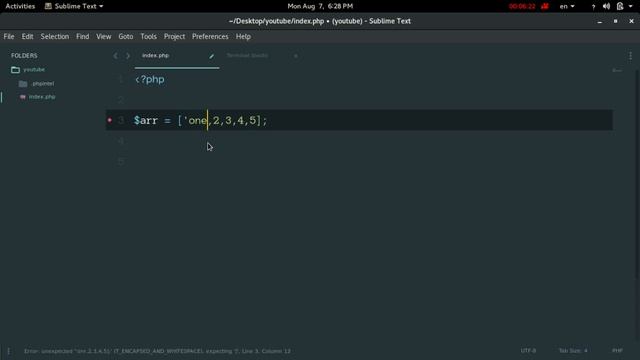Open the tab options vertical dots menu
Screen dimensions: 640x360
point(630,56)
